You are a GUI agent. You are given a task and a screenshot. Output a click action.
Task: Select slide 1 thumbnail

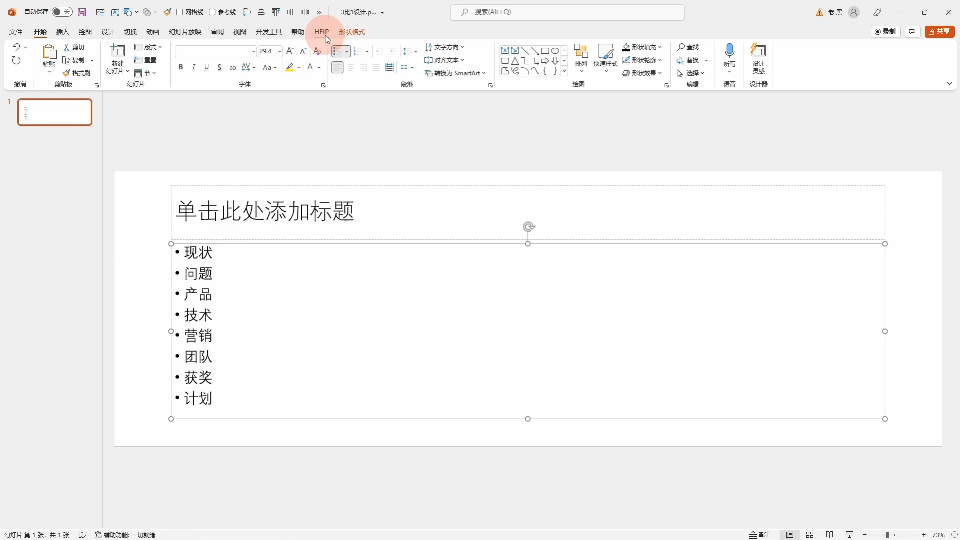54,112
